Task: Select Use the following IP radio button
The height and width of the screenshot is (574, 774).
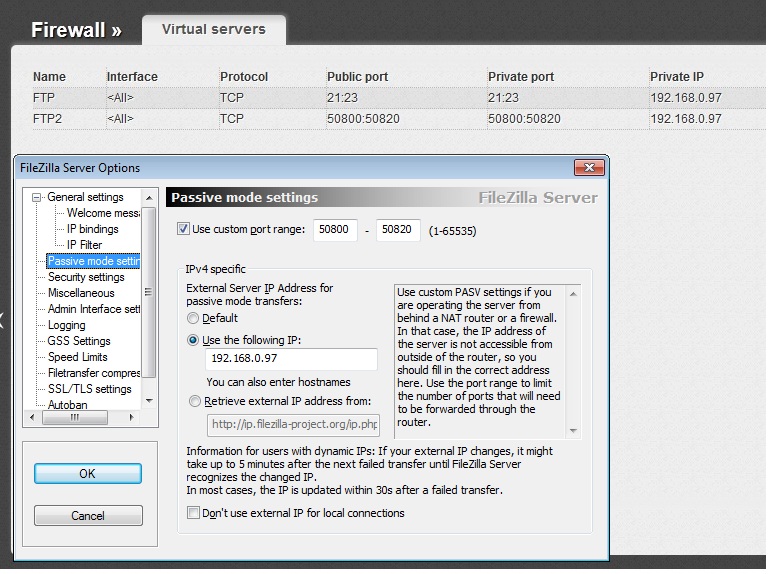Action: pos(193,340)
